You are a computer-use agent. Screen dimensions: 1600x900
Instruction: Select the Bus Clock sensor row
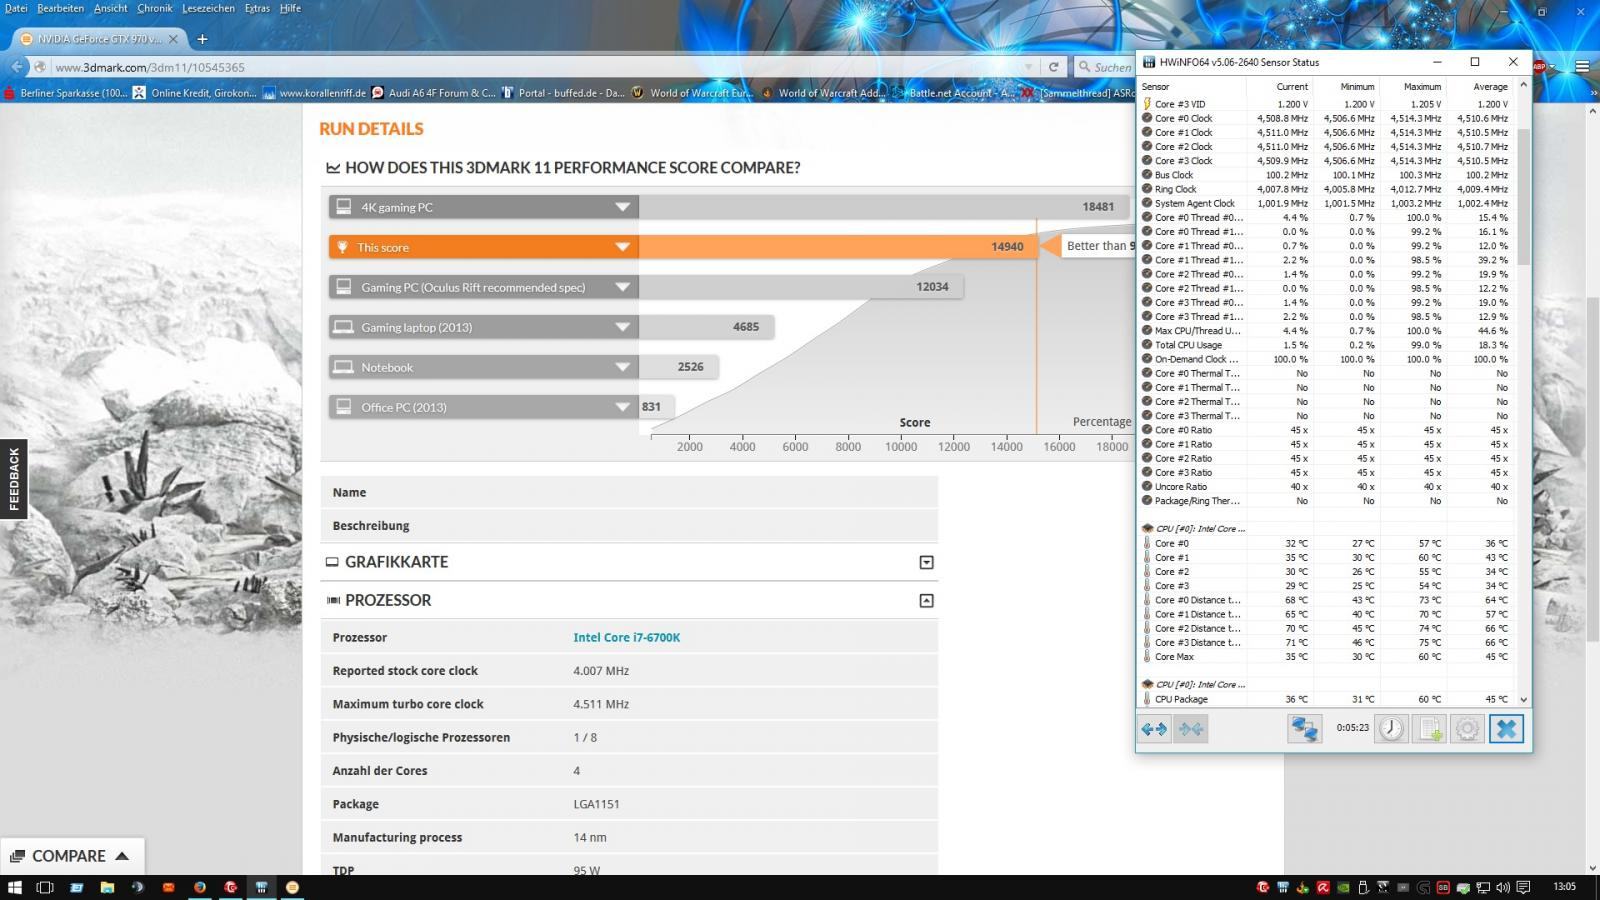click(1326, 175)
